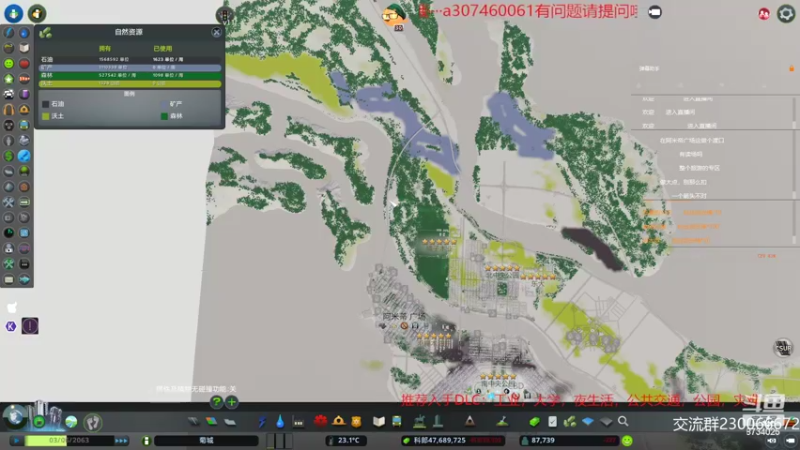800x450 pixels.
Task: Open the Police badge build menu
Action: (356, 421)
